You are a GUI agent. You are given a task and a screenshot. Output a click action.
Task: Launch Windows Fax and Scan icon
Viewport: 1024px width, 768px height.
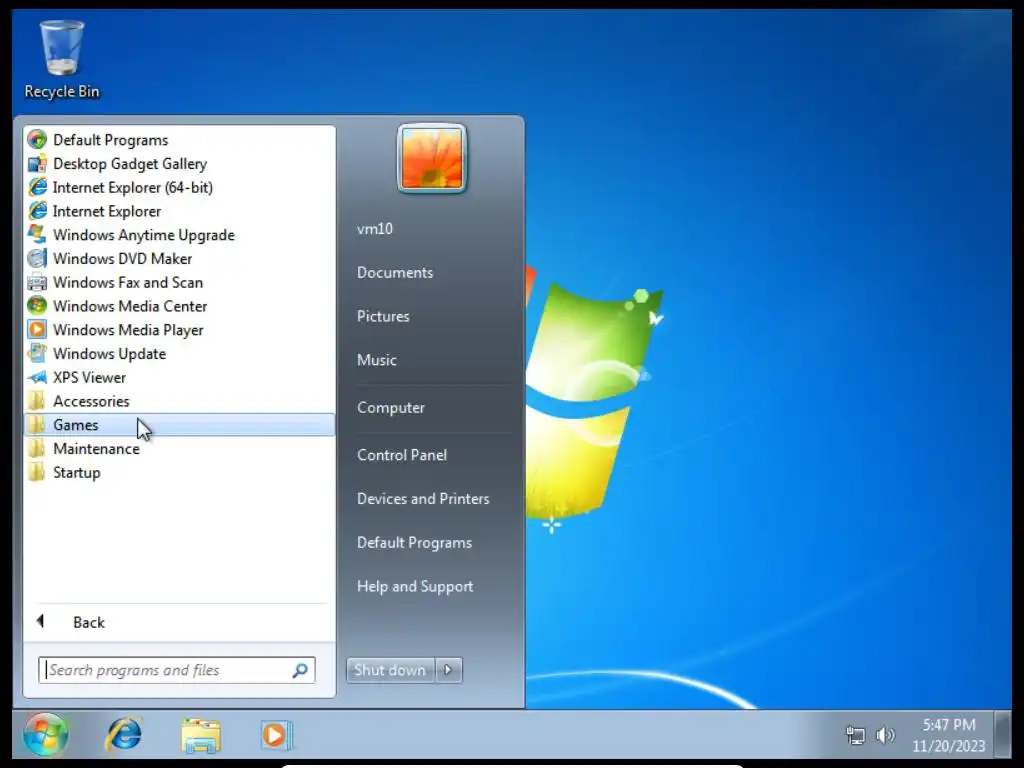click(37, 282)
